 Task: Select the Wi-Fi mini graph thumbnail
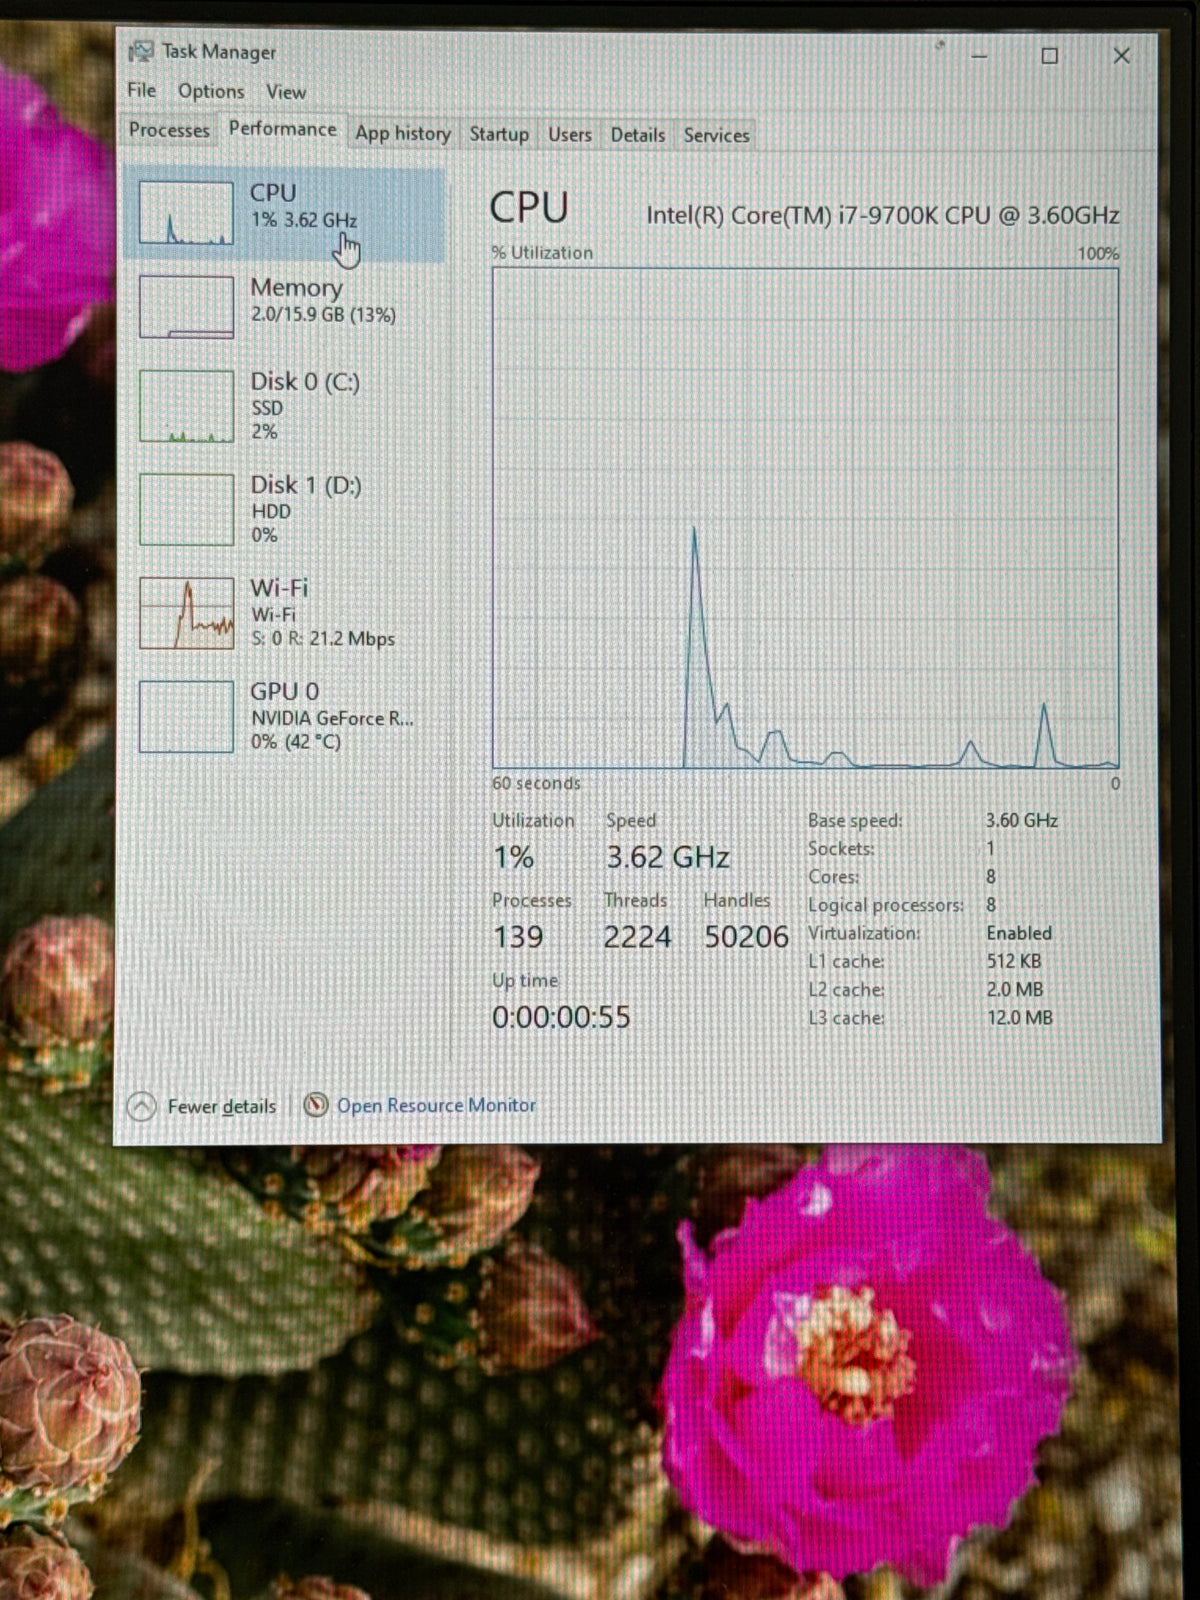[x=186, y=612]
